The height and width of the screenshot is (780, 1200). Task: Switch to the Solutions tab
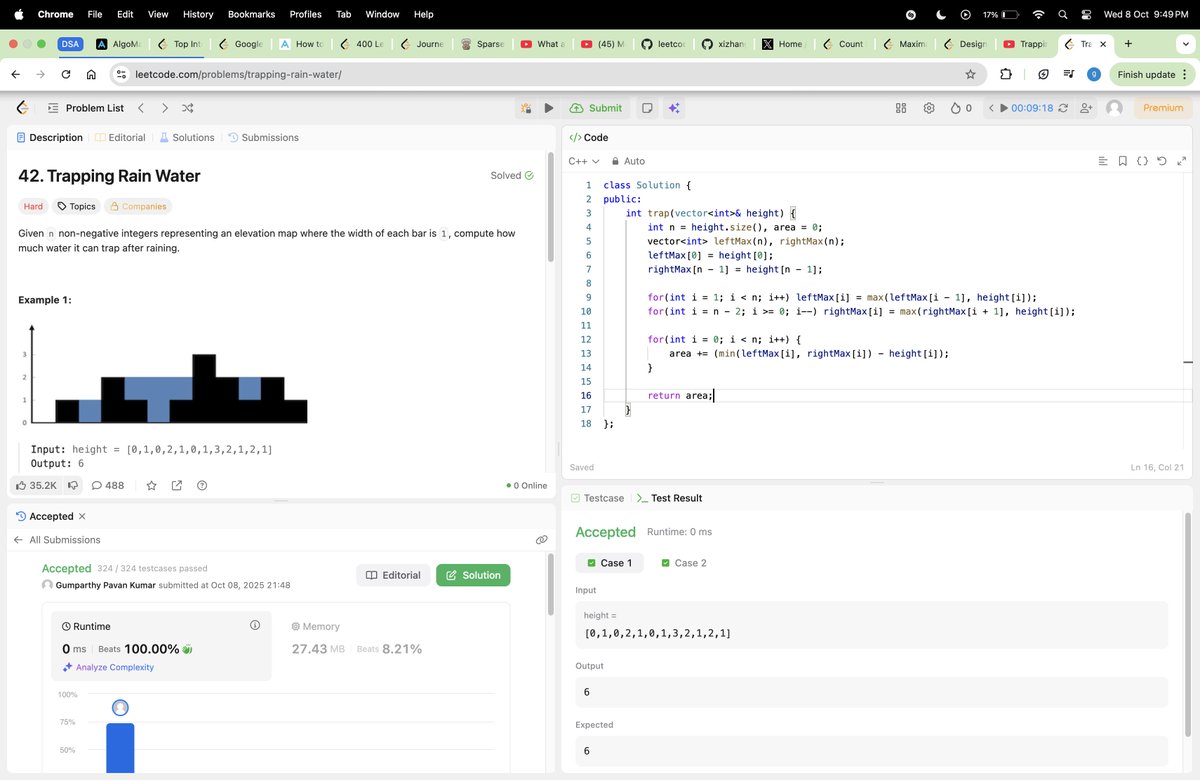(x=187, y=138)
